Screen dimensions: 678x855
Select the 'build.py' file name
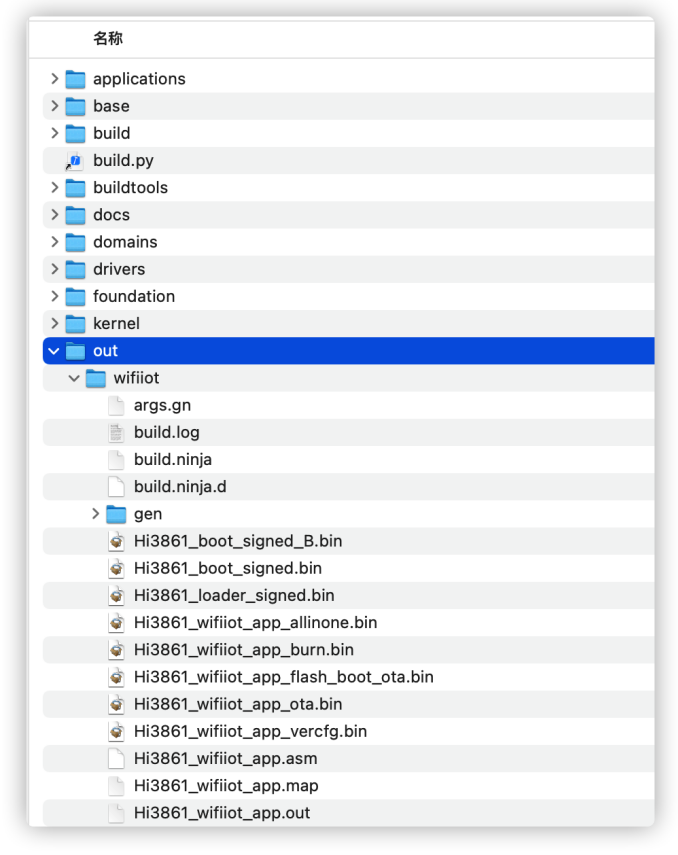123,161
